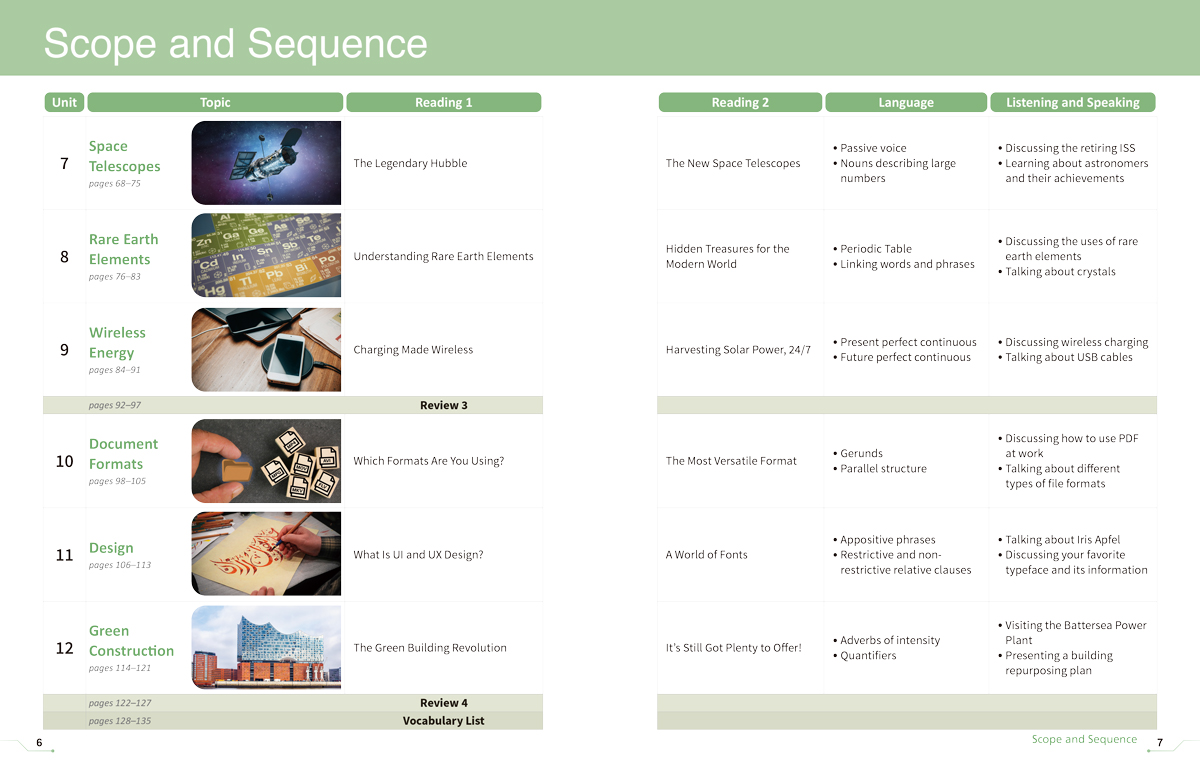Screen dimensions: 1200x771
Task: Click the Scope and Sequence footer text
Action: (x=1084, y=739)
